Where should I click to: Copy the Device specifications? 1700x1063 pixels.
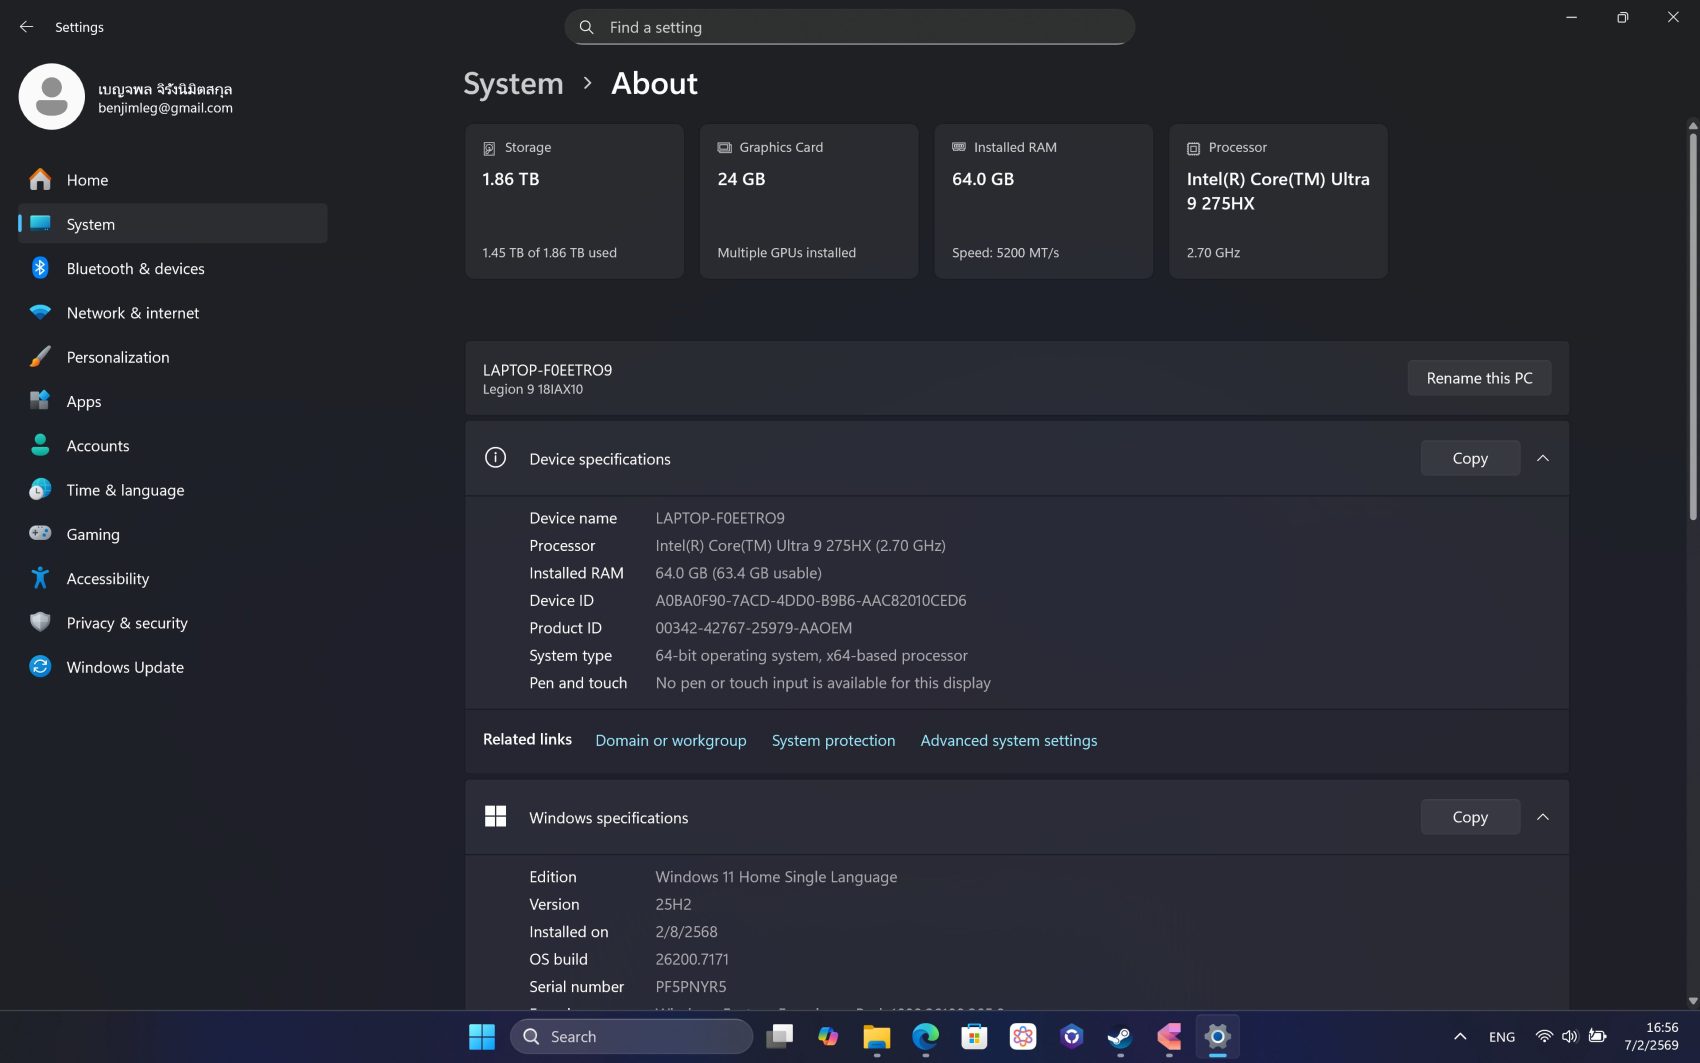click(1470, 458)
